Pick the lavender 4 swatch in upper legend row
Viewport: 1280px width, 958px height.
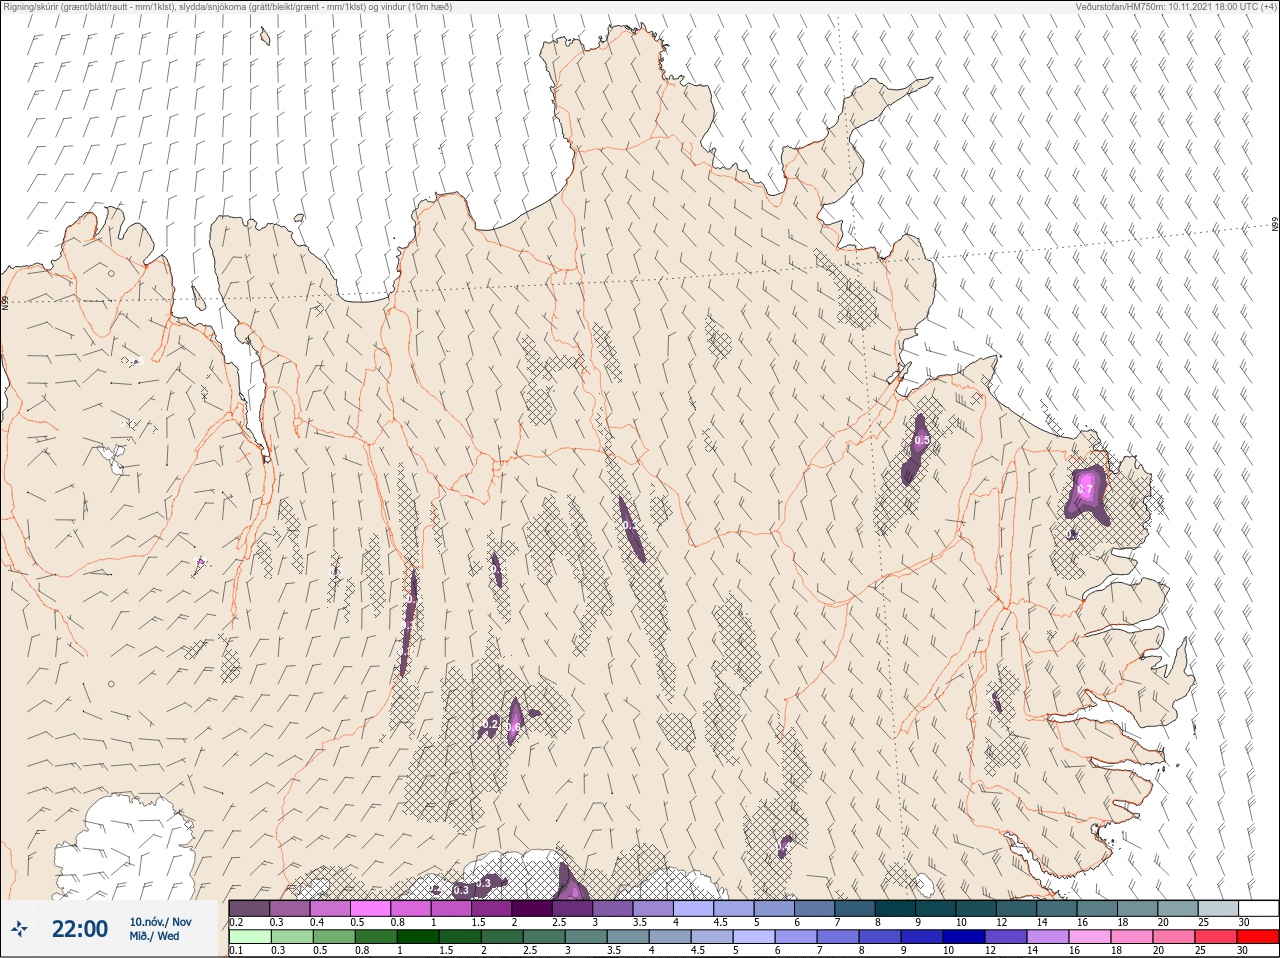coord(694,908)
